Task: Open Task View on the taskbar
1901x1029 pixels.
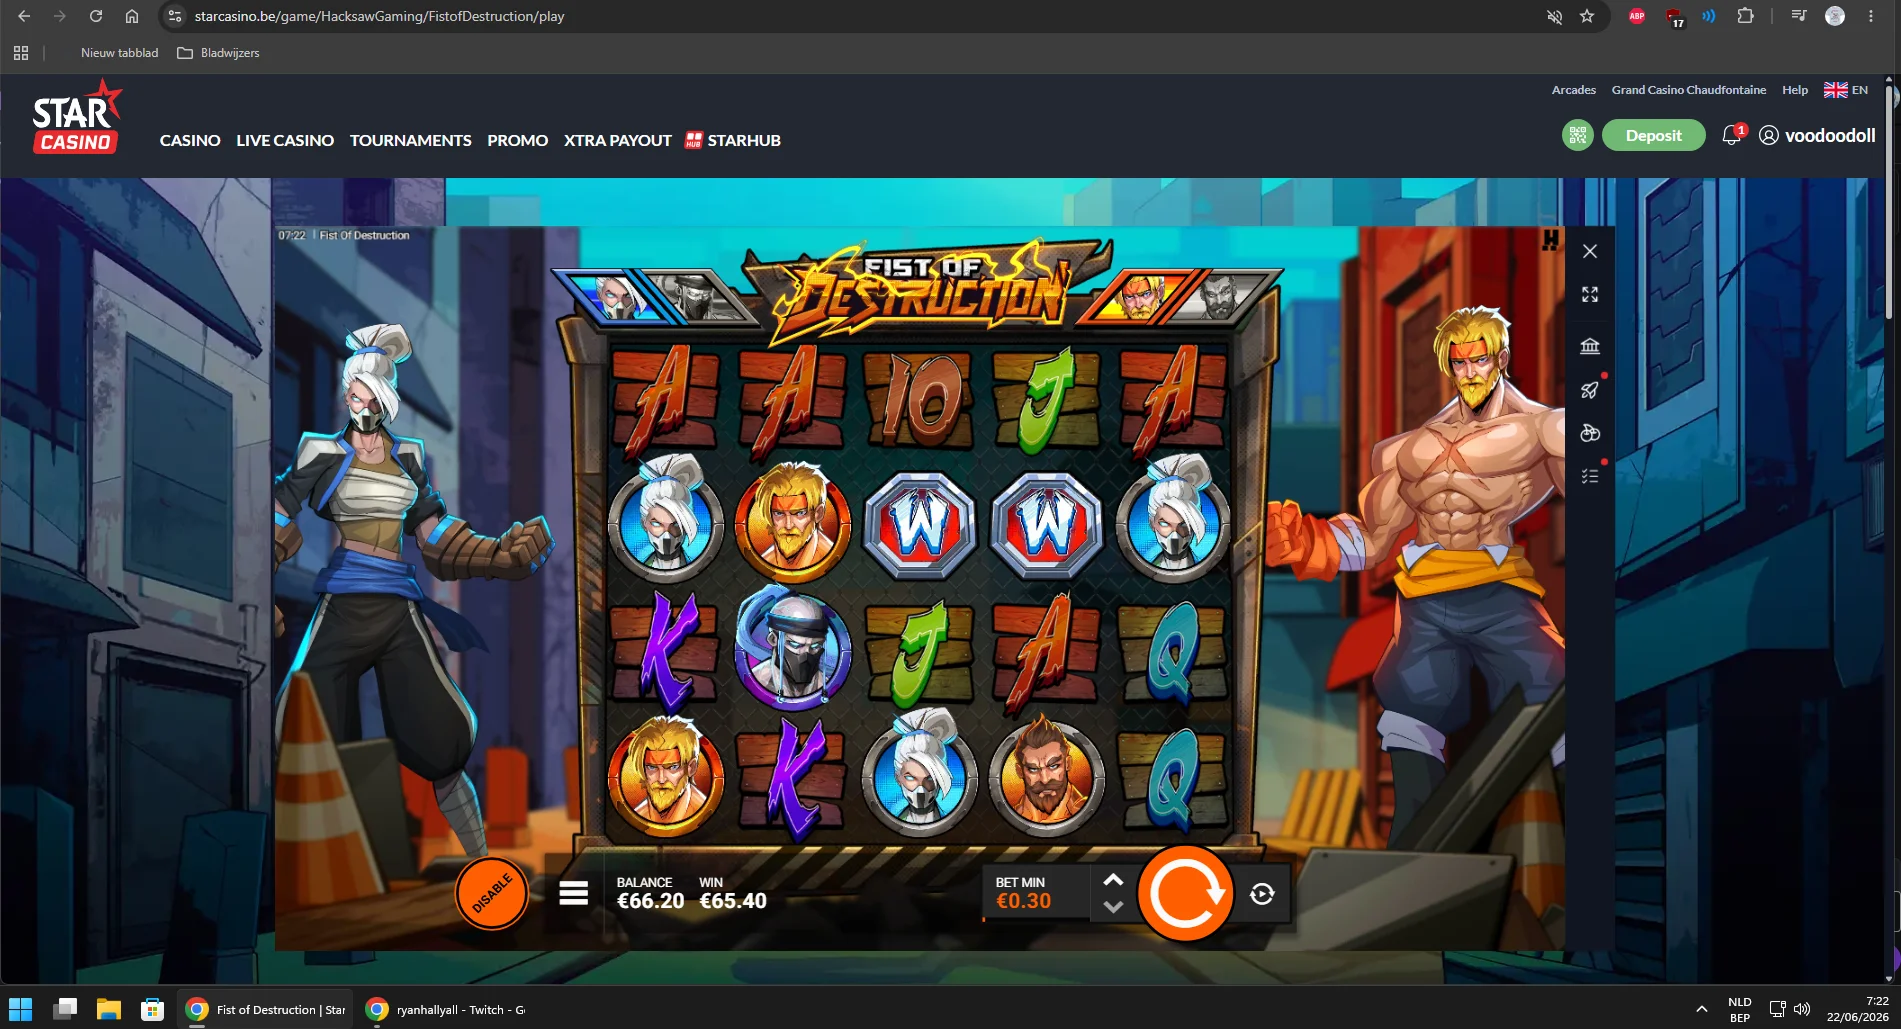Action: 66,1009
